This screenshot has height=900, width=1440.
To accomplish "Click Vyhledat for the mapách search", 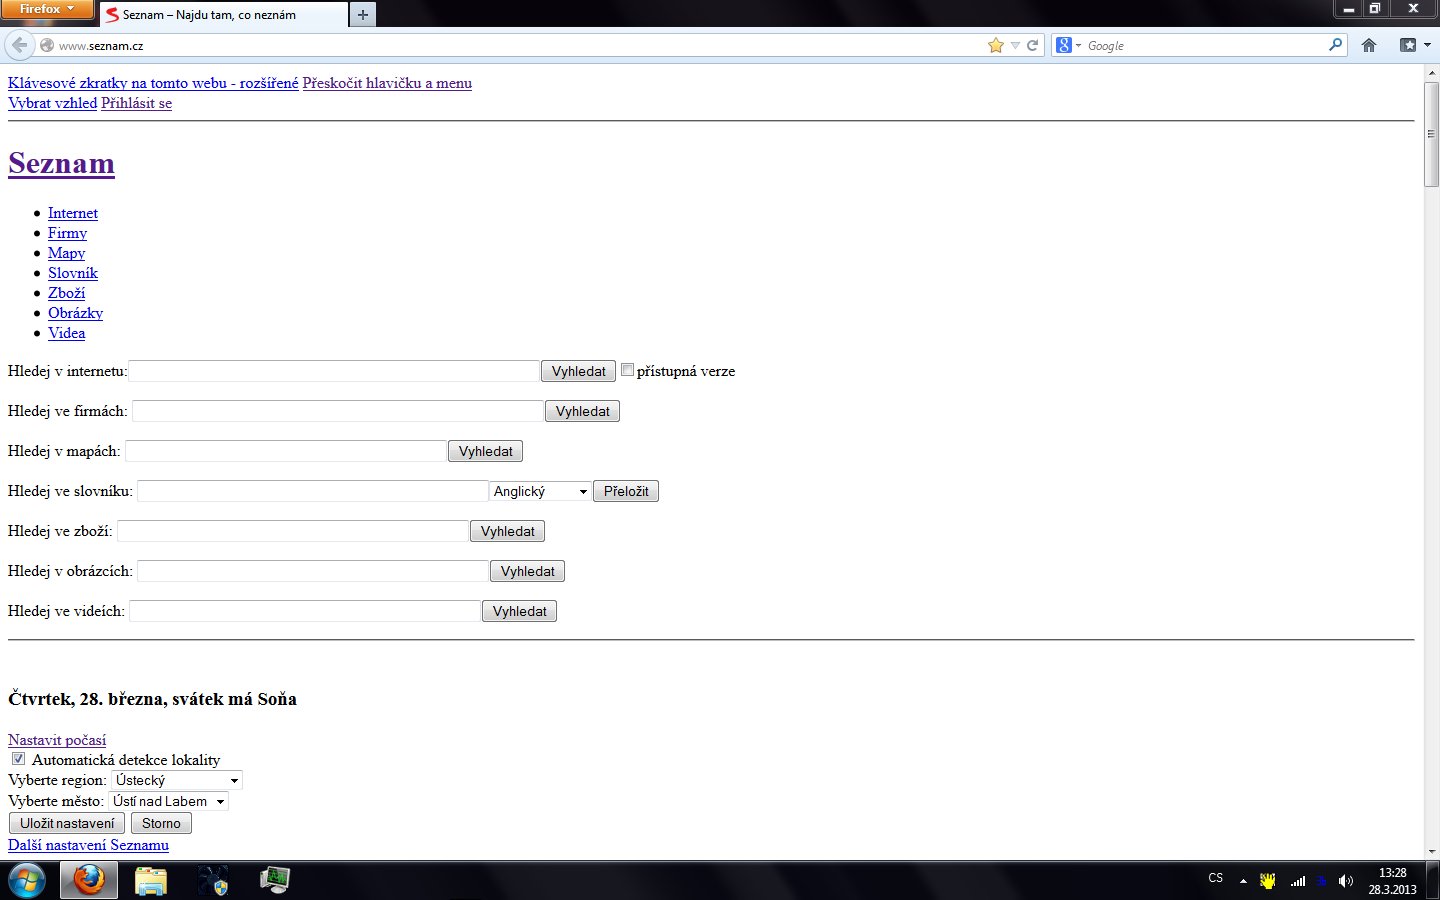I will click(485, 451).
